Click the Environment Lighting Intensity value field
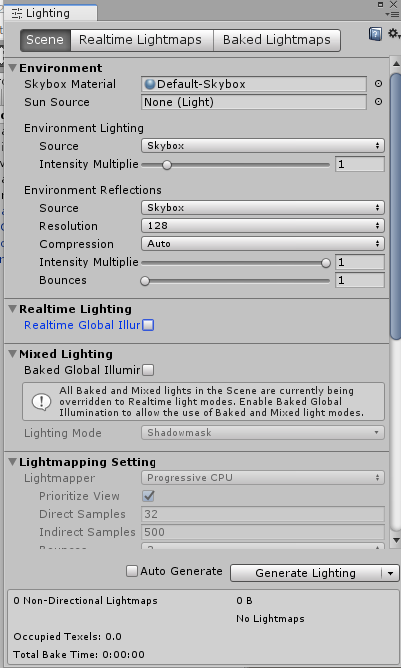Image resolution: width=401 pixels, height=668 pixels. pyautogui.click(x=360, y=164)
